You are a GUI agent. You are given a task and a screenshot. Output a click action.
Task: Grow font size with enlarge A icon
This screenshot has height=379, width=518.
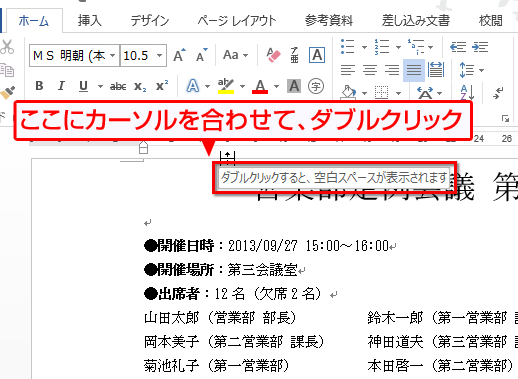(x=179, y=55)
